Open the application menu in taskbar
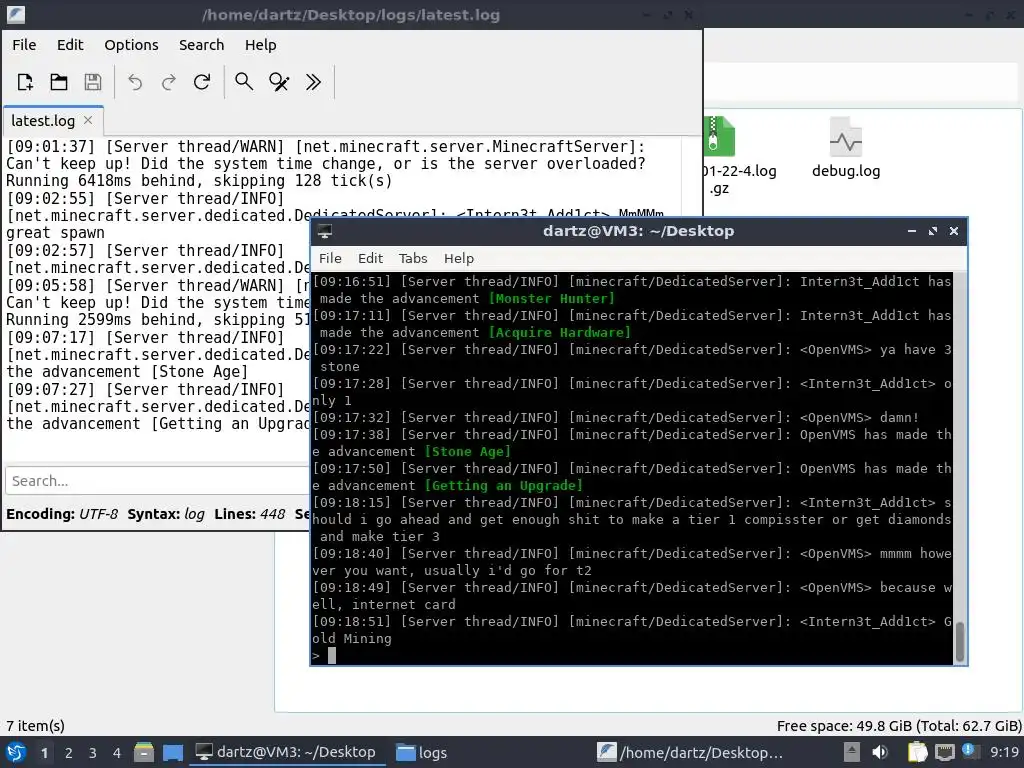The height and width of the screenshot is (768, 1024). pos(16,752)
